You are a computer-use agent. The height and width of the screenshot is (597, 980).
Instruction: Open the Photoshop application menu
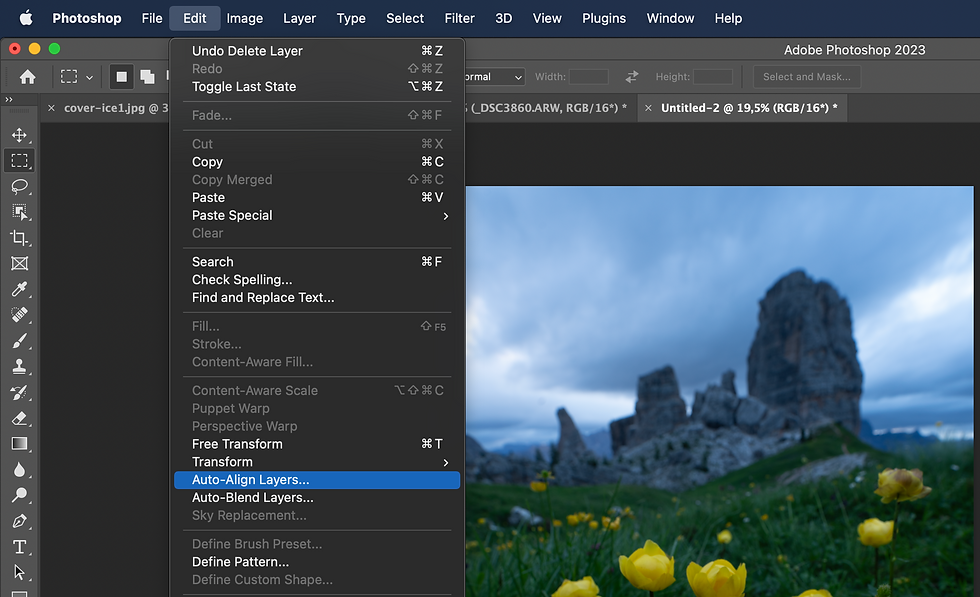click(87, 18)
